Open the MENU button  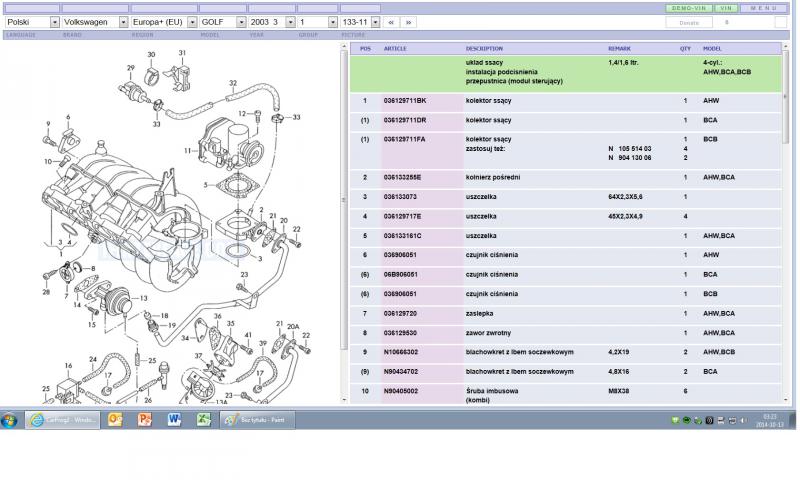pos(763,8)
